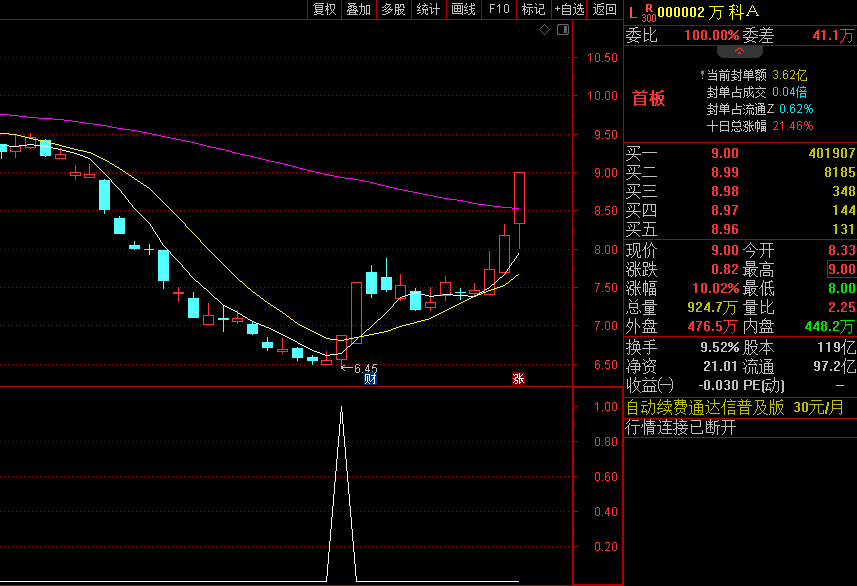The image size is (857, 586).
Task: Click the 今开 8.33 value
Action: pos(841,250)
